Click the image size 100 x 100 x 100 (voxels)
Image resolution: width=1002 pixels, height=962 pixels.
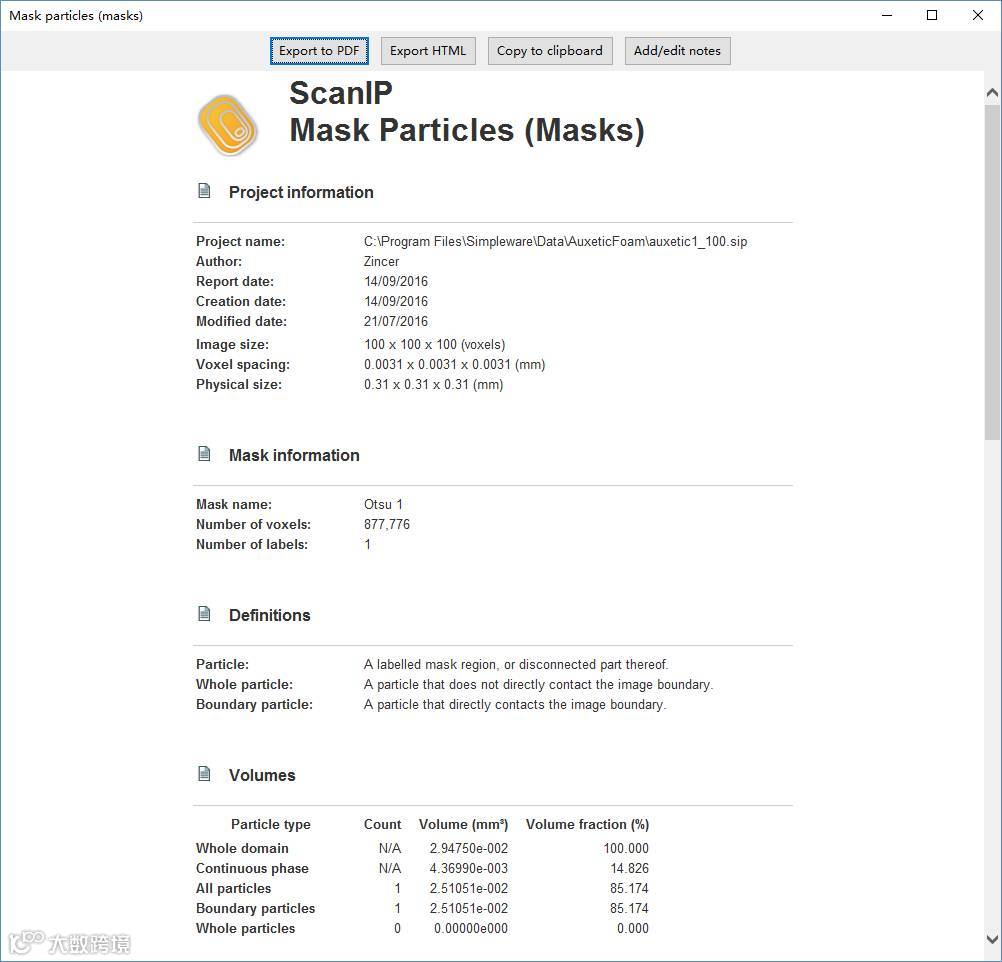pyautogui.click(x=435, y=345)
